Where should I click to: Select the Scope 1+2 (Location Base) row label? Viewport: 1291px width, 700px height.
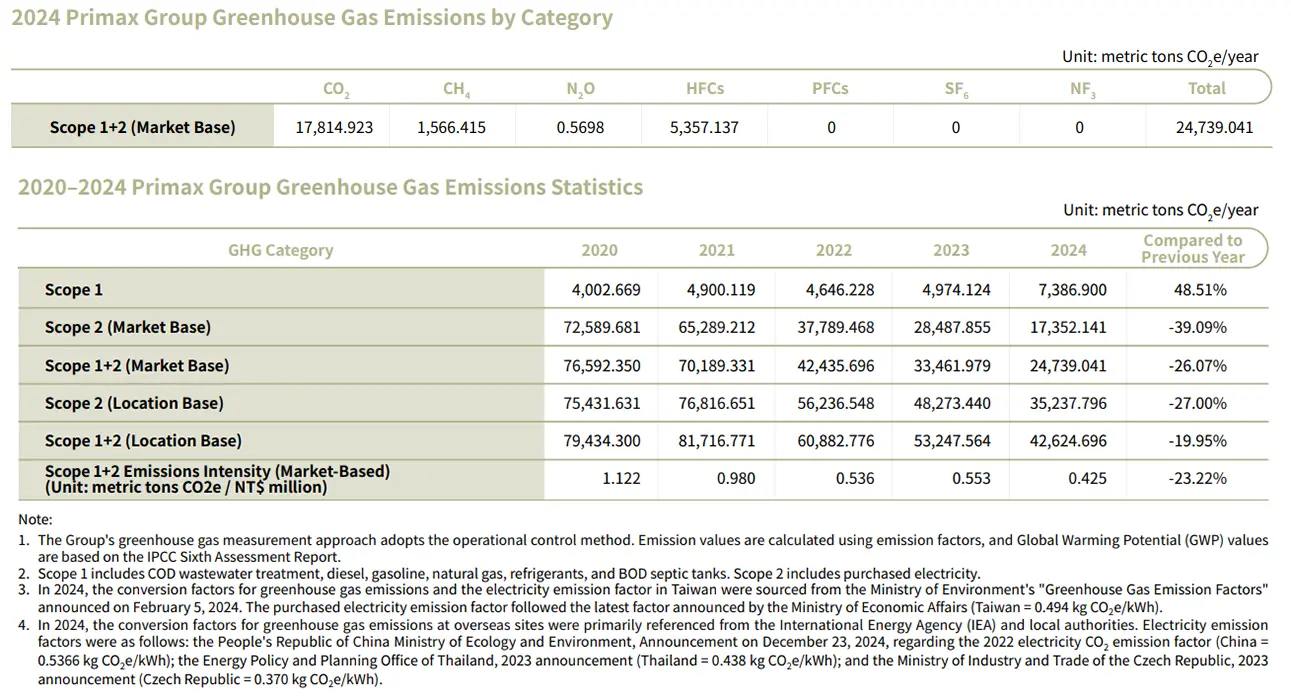coord(143,441)
